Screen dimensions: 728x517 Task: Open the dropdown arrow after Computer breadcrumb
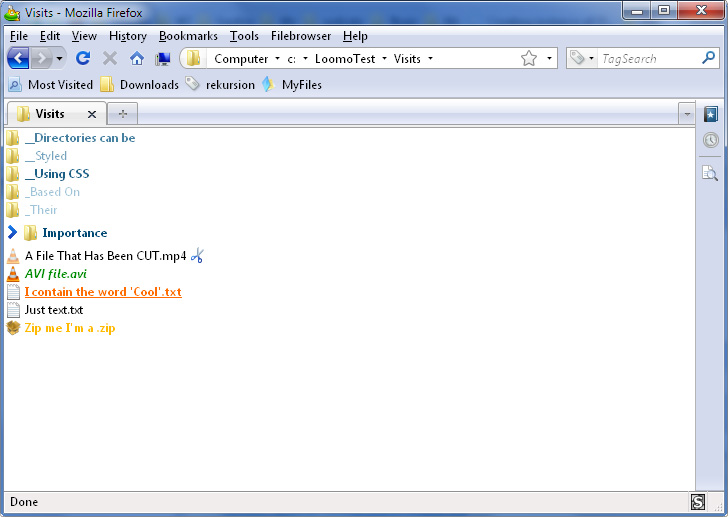277,58
